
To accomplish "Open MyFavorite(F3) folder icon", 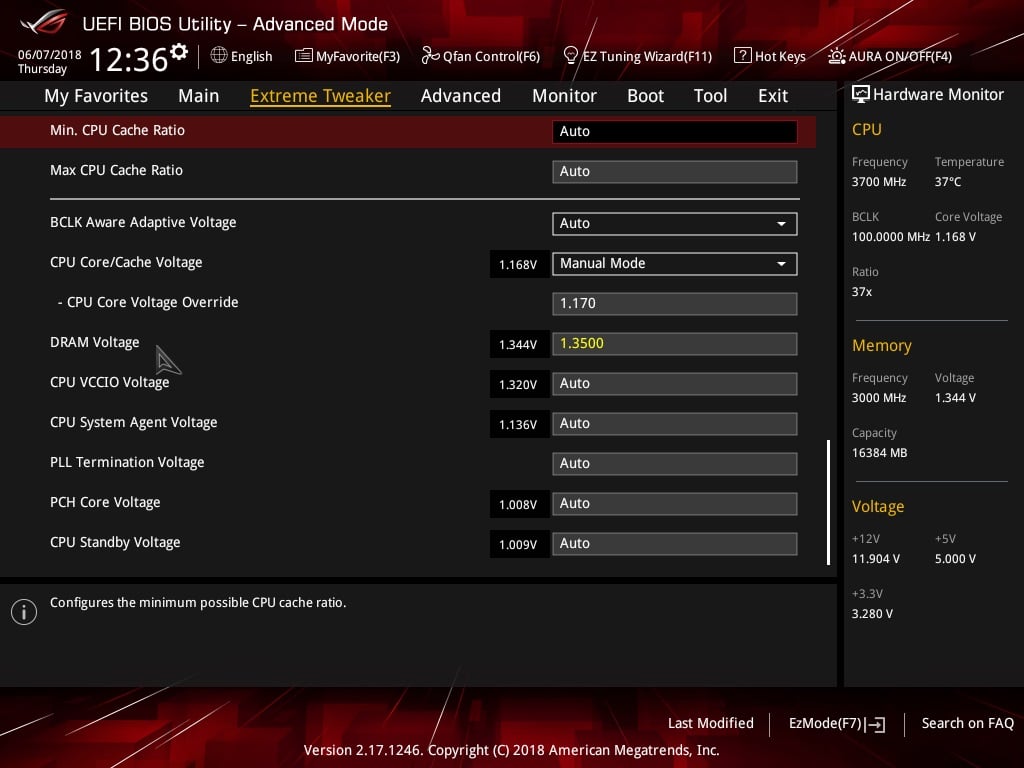I will point(304,56).
